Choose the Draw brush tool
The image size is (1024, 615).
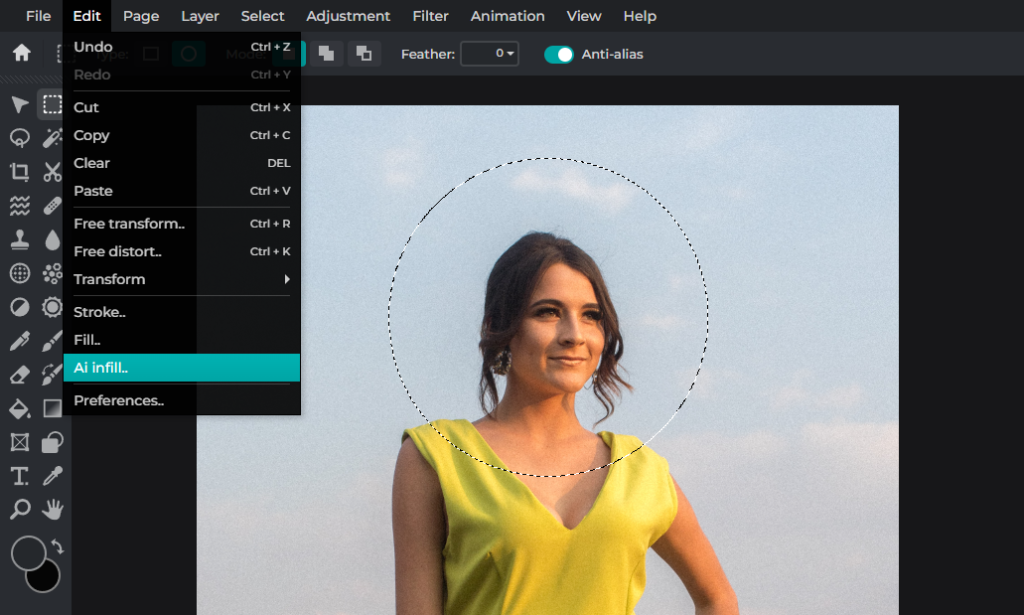52,341
